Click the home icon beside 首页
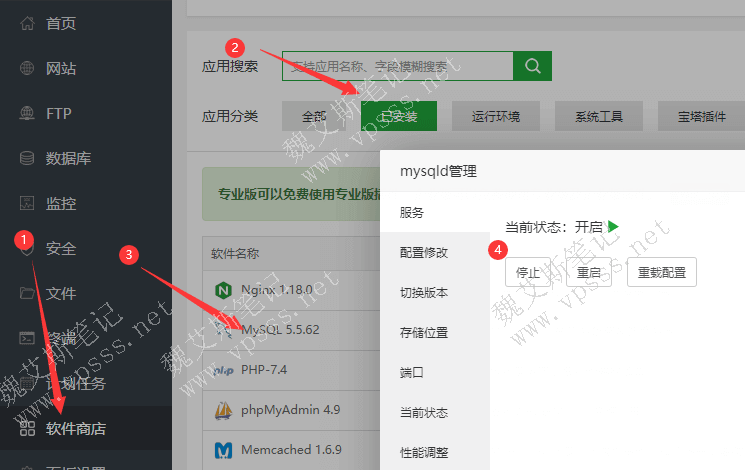745x470 pixels. coord(27,23)
